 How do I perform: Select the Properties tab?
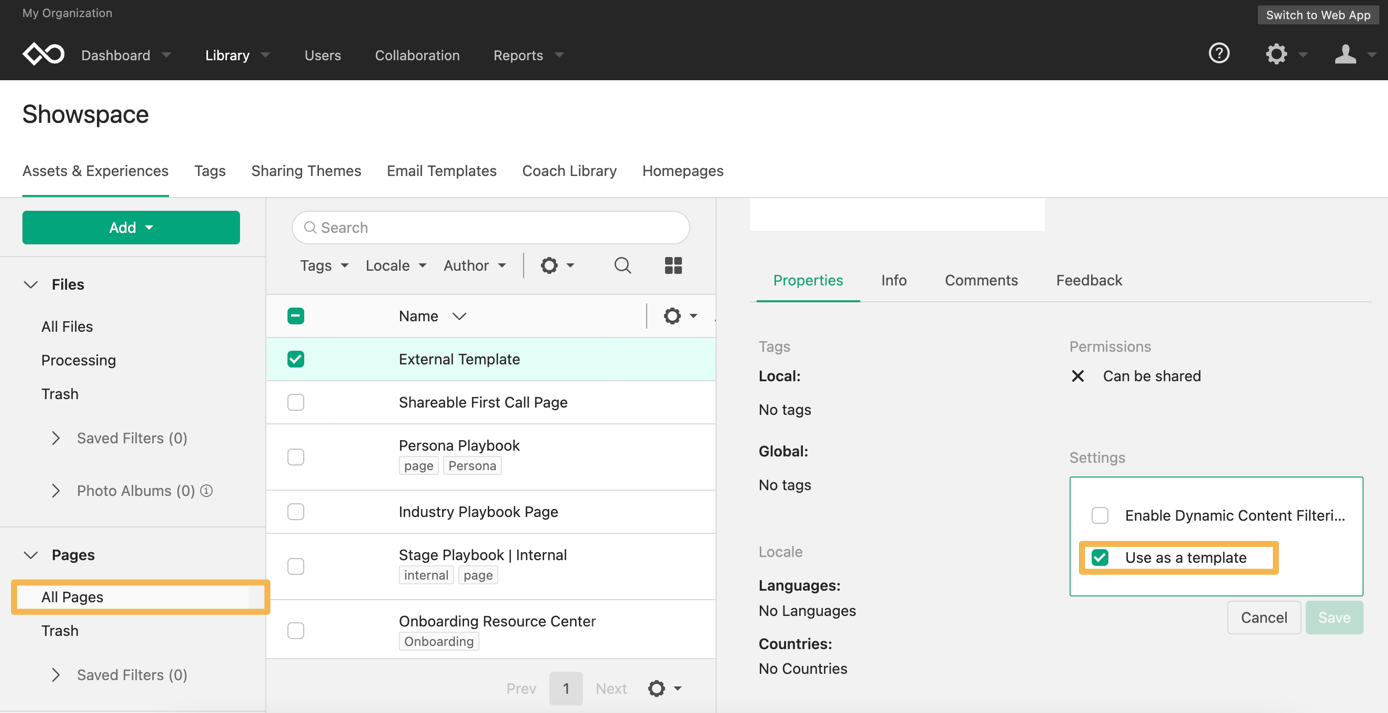pos(808,280)
